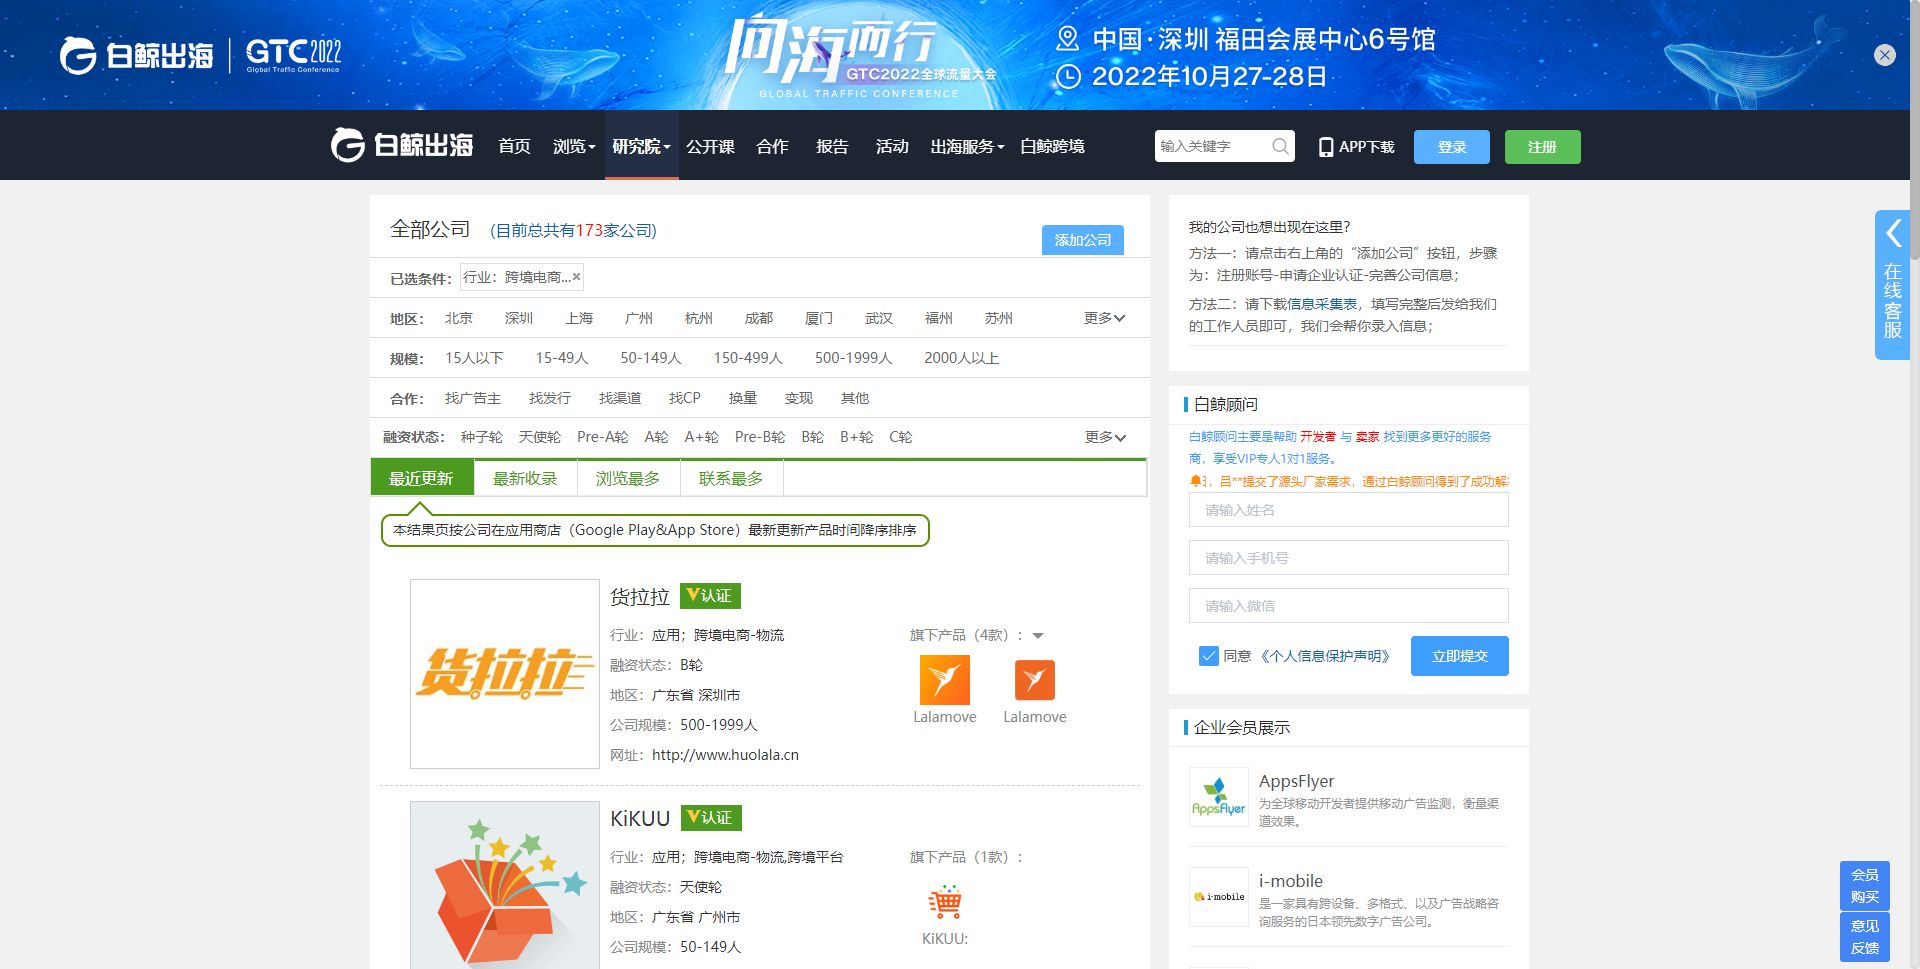Open 白鲸跨境 in navigation
The width and height of the screenshot is (1920, 969).
[x=1052, y=147]
